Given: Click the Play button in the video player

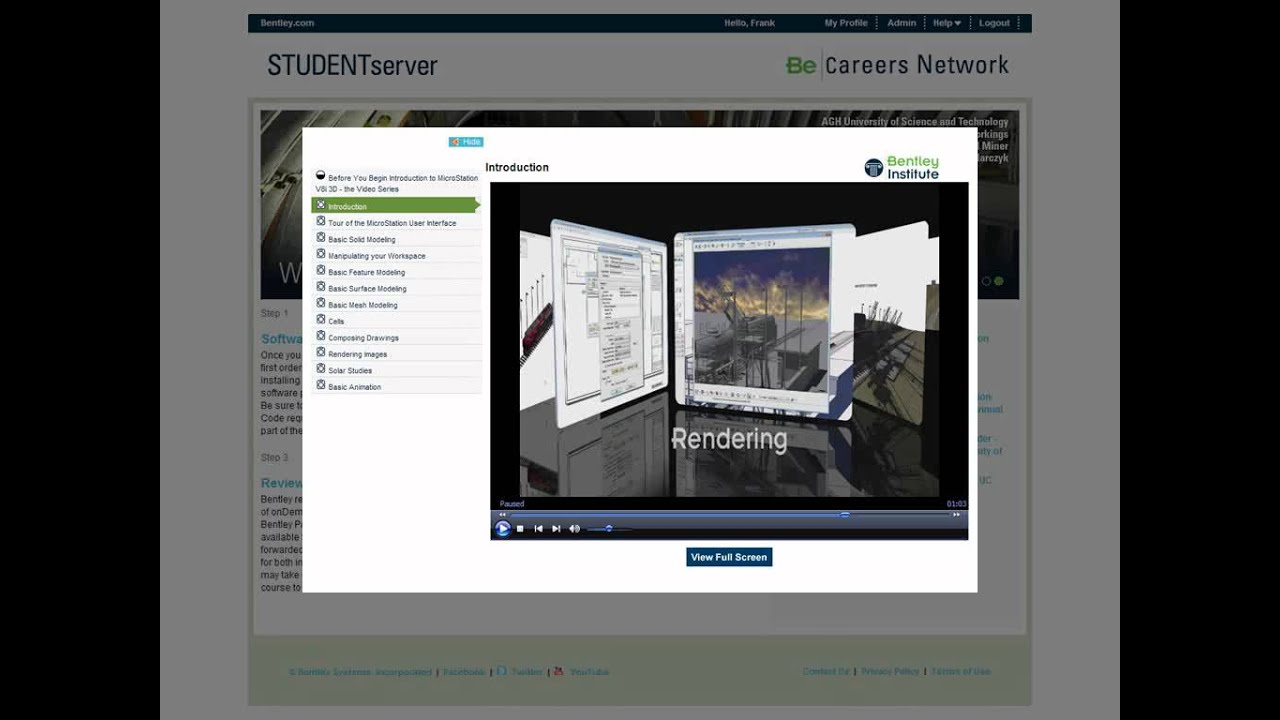Looking at the screenshot, I should pos(502,528).
